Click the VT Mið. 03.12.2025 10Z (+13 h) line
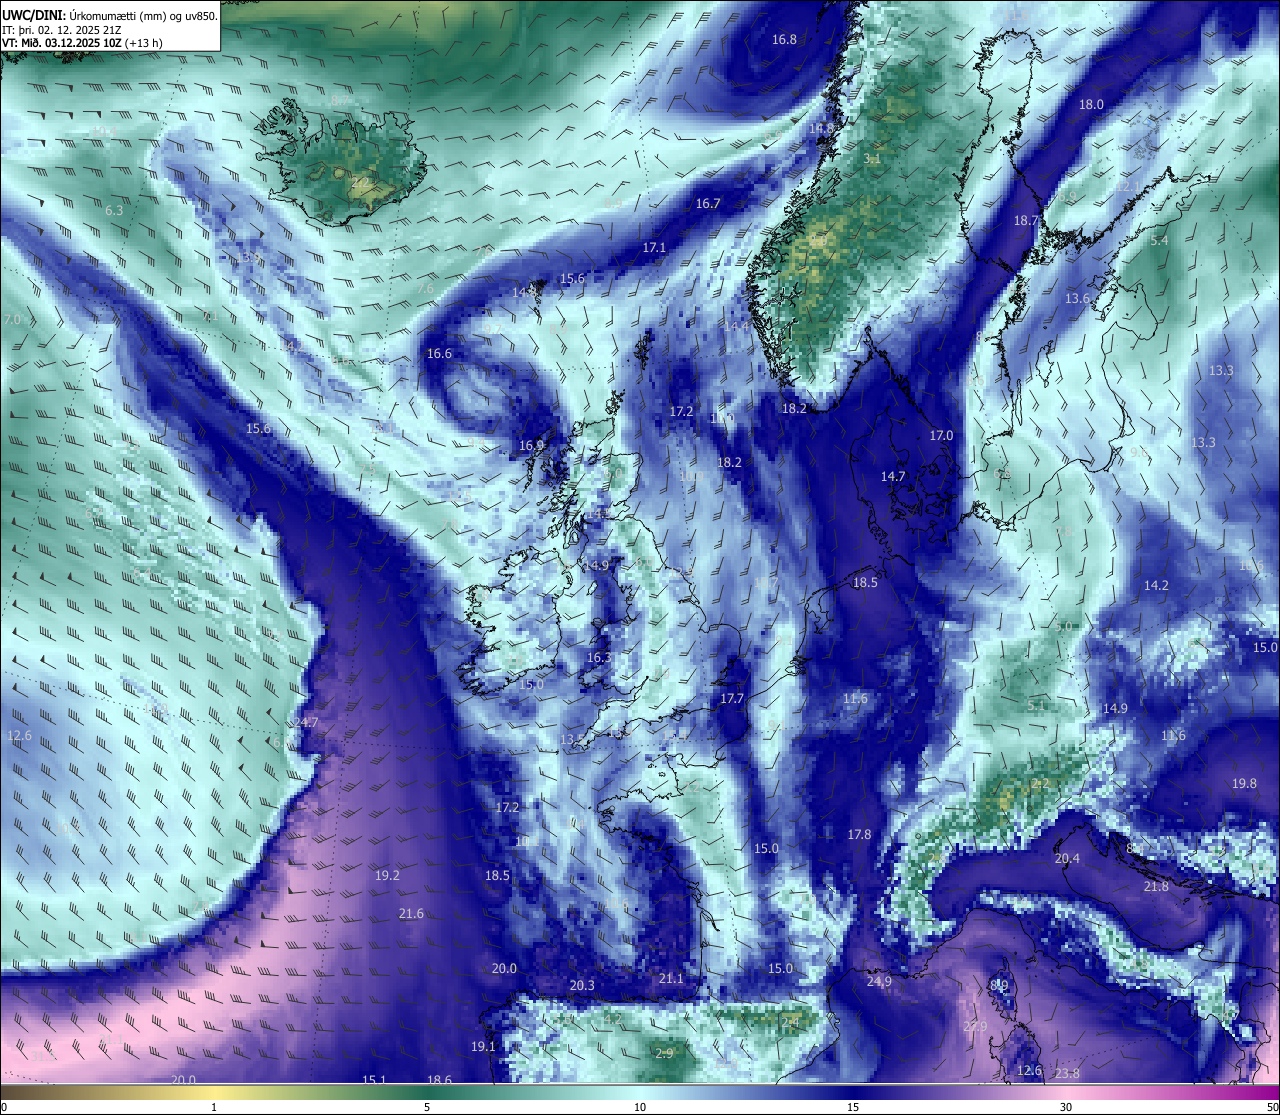 click(83, 43)
